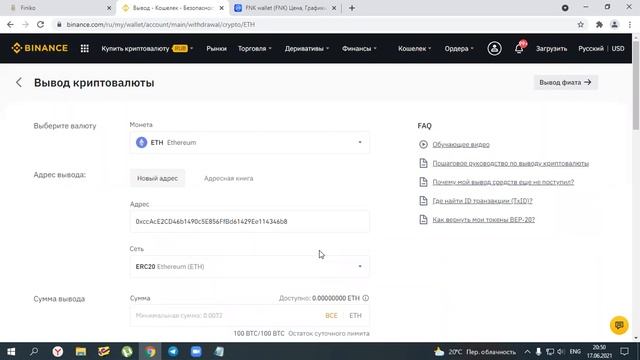Open the notifications bell
This screenshot has height=360, width=640.
(x=519, y=48)
